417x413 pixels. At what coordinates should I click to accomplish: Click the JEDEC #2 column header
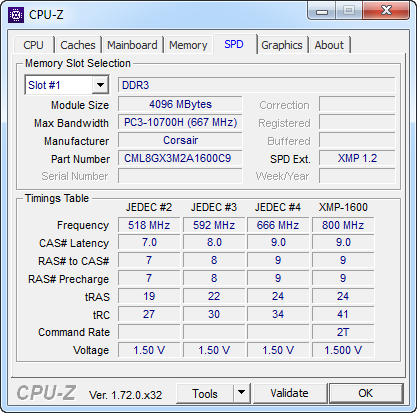(x=149, y=207)
